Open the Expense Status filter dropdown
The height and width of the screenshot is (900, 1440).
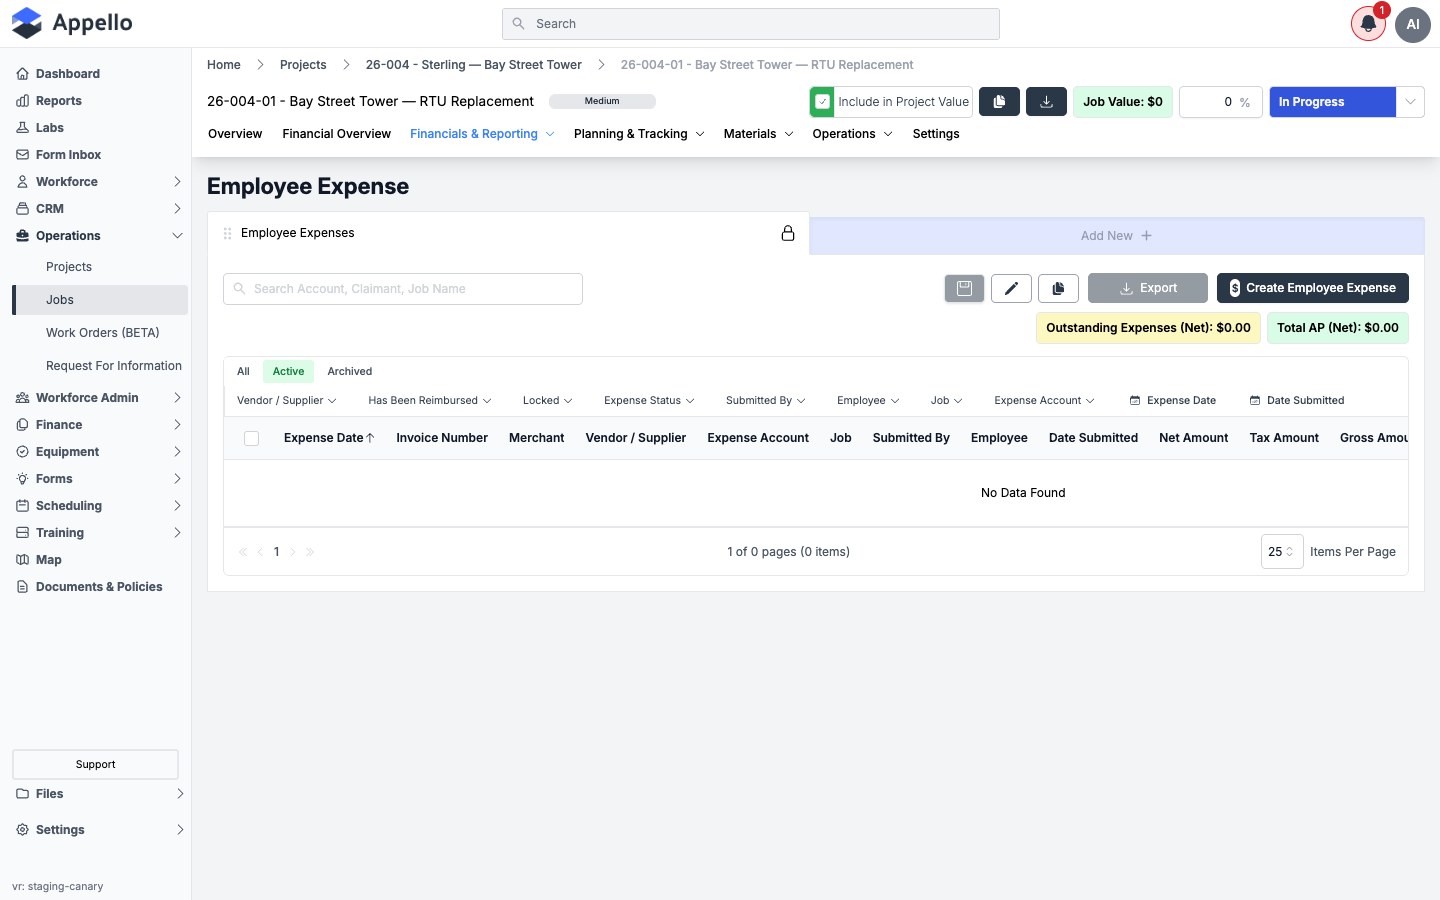coord(649,401)
